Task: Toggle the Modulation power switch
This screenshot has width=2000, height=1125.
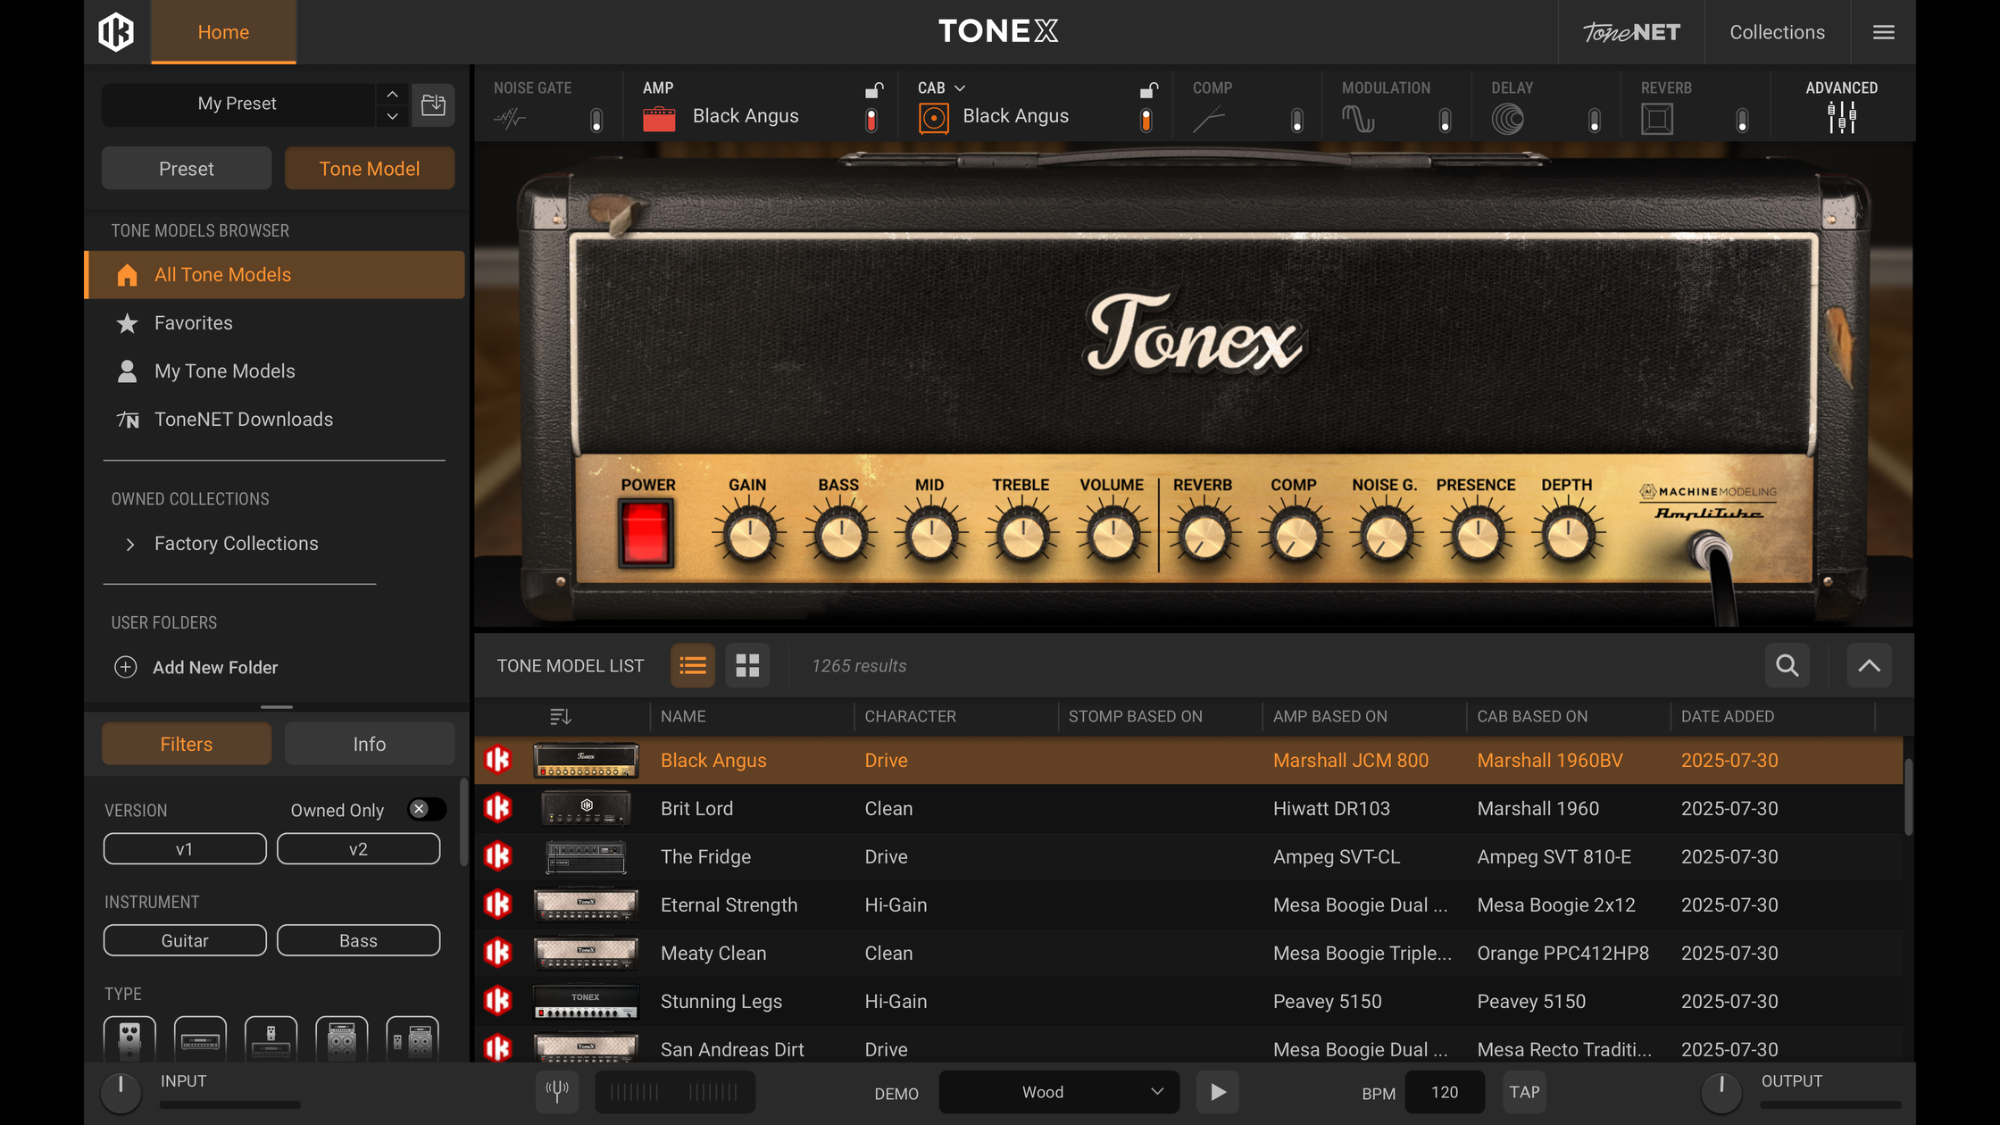Action: click(1445, 120)
